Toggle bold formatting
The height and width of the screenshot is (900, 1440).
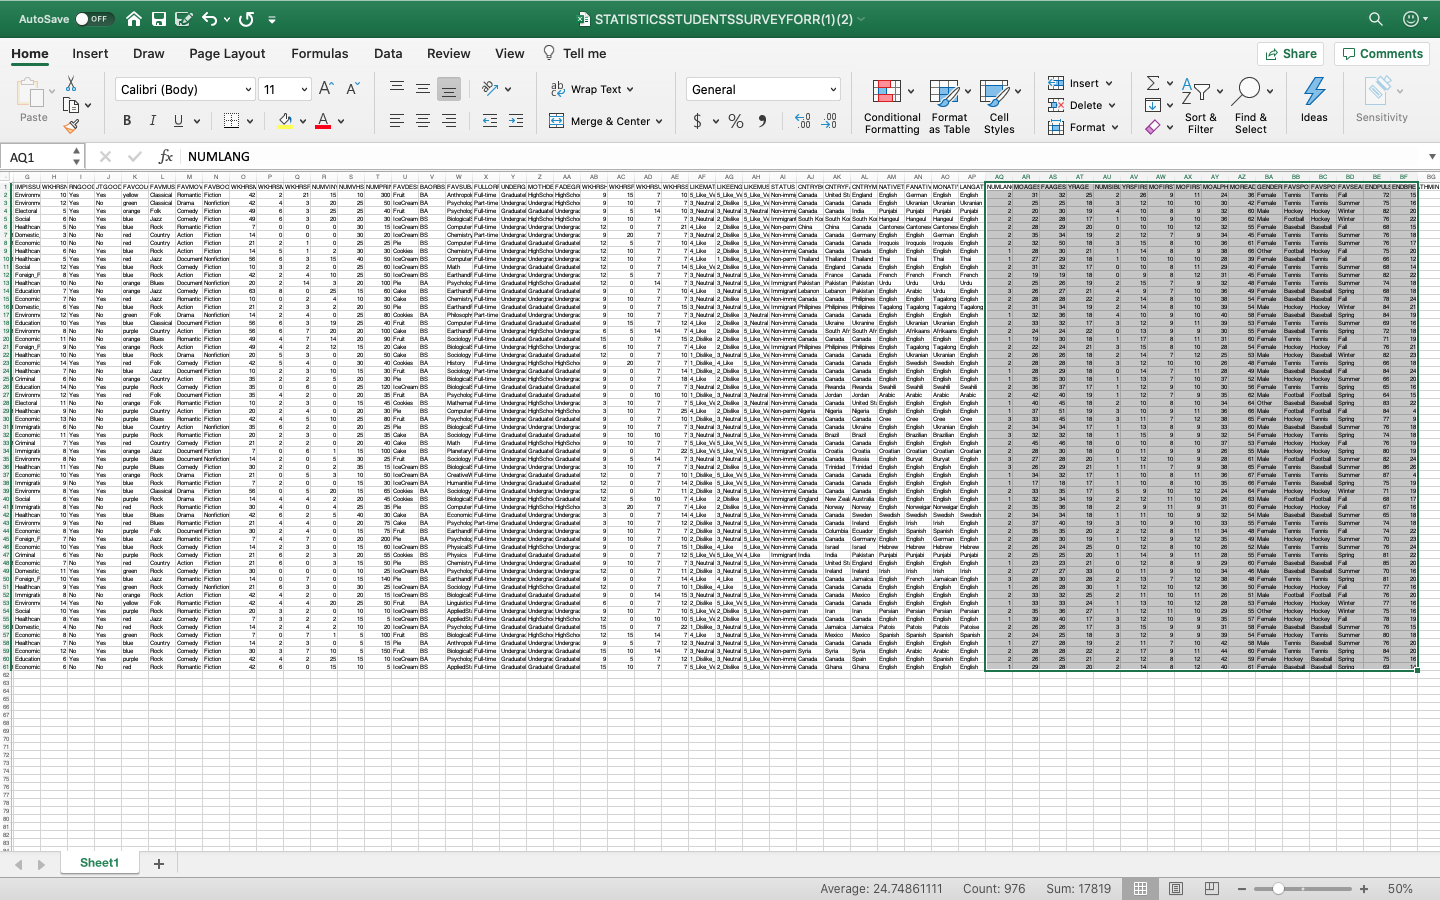127,121
